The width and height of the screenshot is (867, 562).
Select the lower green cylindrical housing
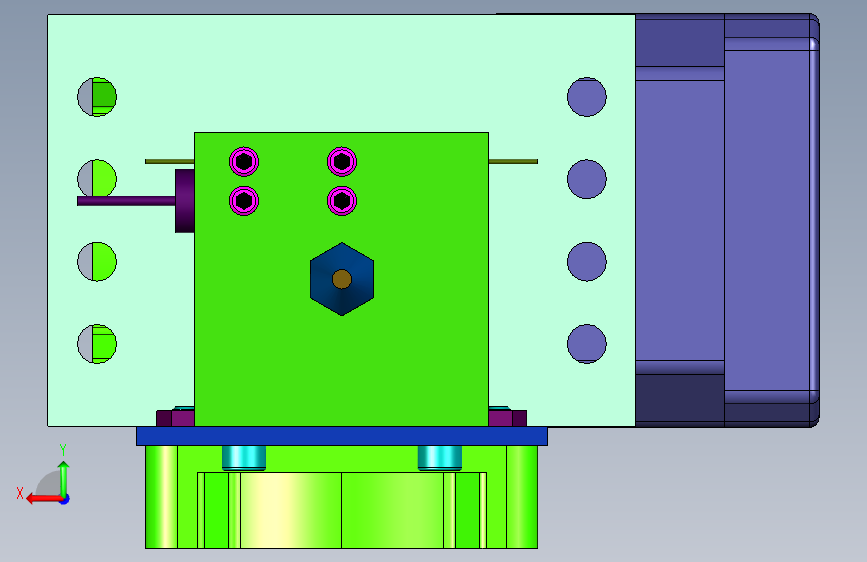click(342, 497)
